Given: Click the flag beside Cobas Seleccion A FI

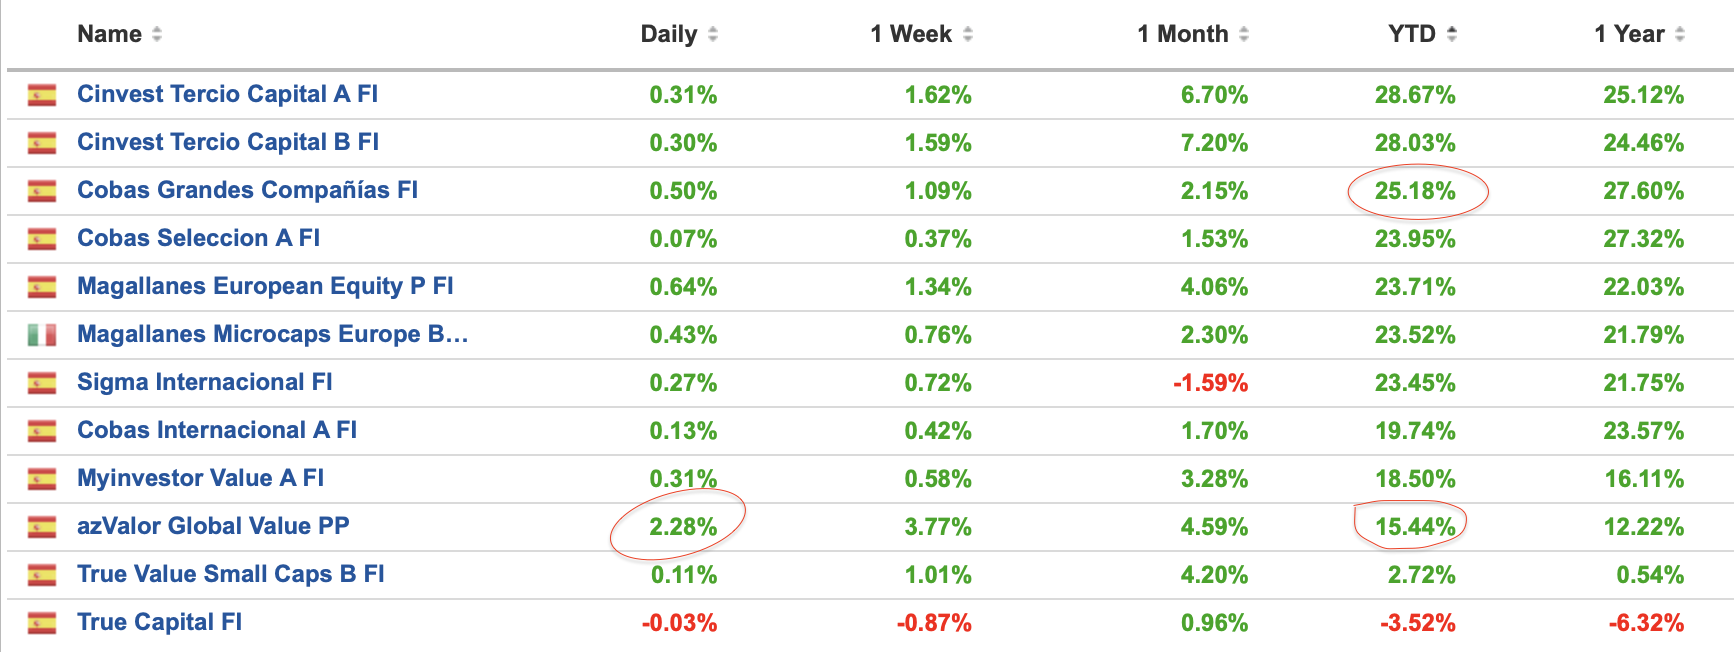Looking at the screenshot, I should click(42, 239).
